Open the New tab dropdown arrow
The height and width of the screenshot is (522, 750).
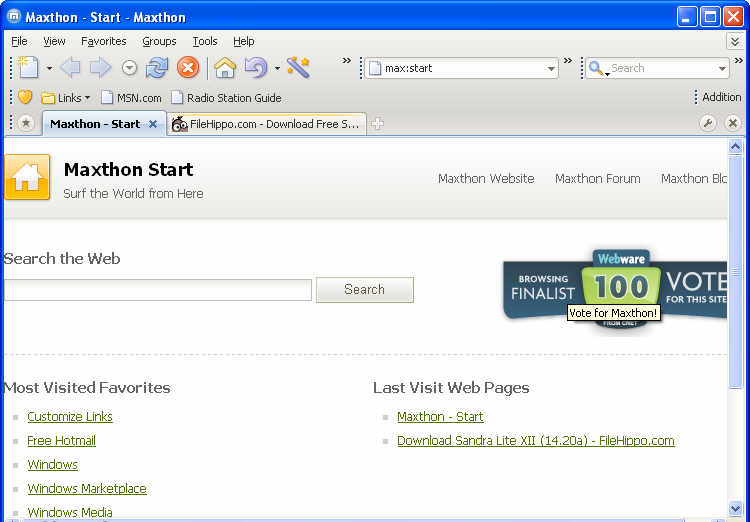49,68
